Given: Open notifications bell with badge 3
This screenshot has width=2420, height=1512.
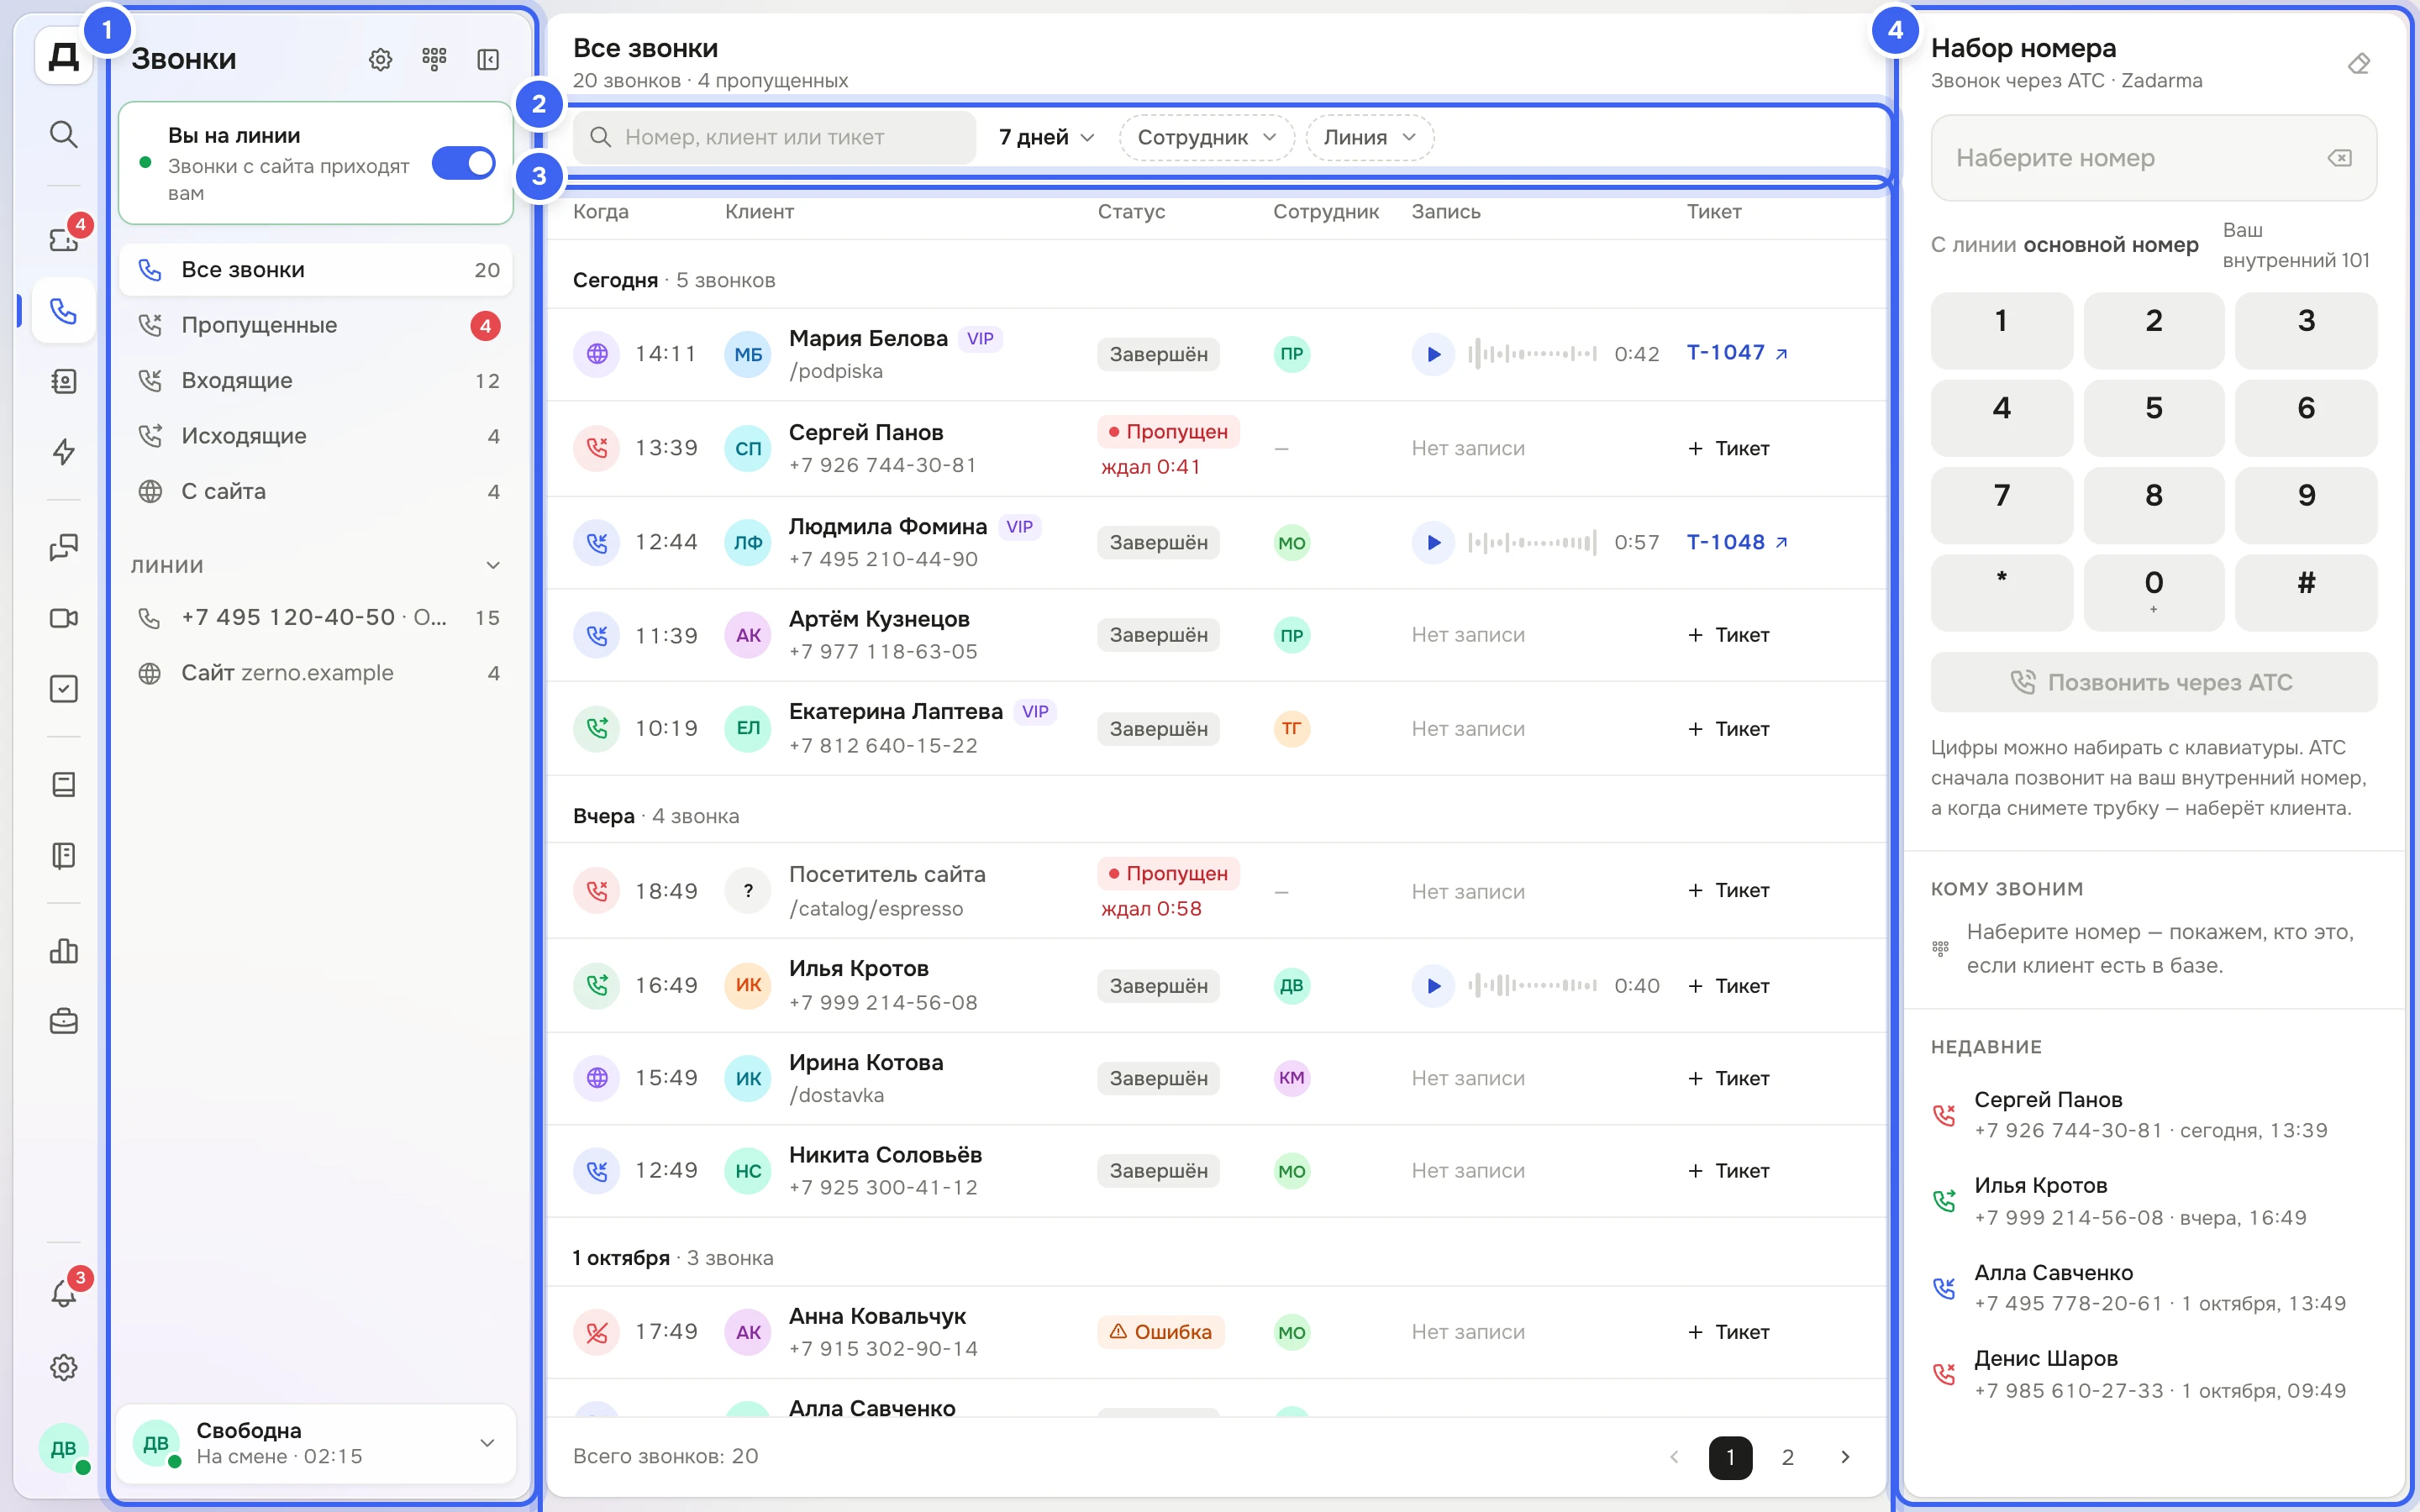Looking at the screenshot, I should (x=64, y=1294).
